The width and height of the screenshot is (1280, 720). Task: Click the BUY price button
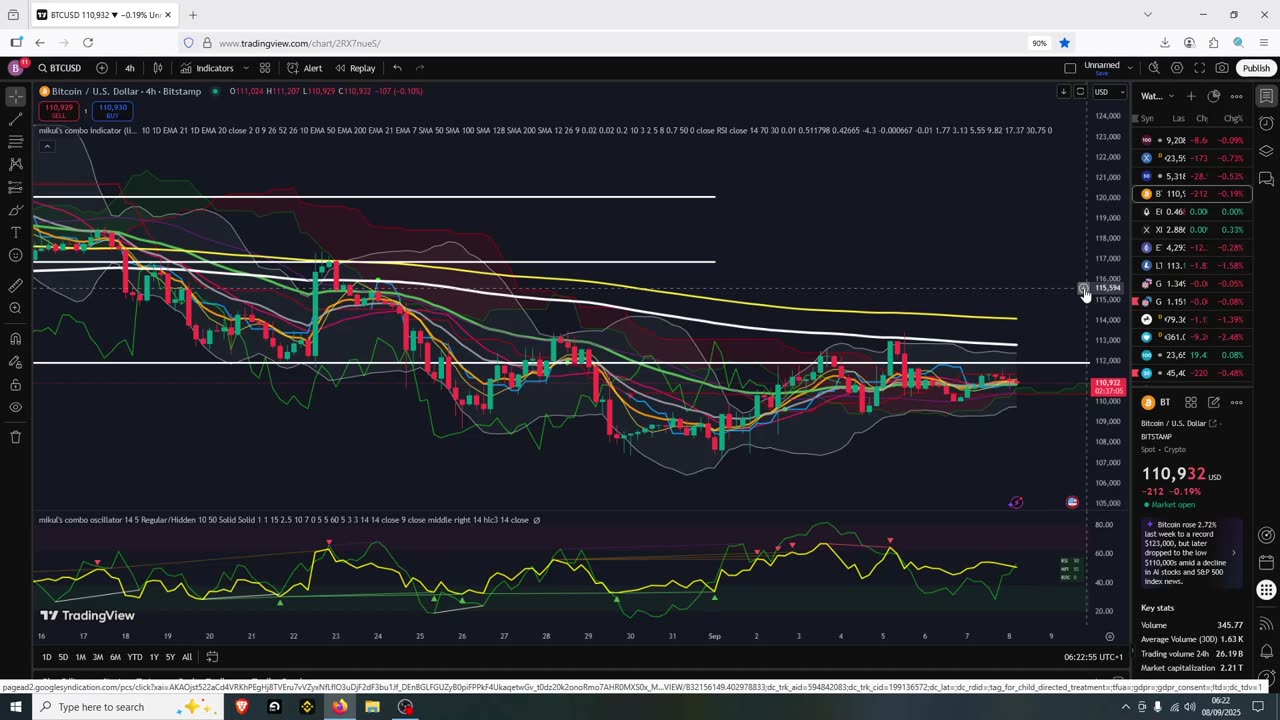pos(112,110)
